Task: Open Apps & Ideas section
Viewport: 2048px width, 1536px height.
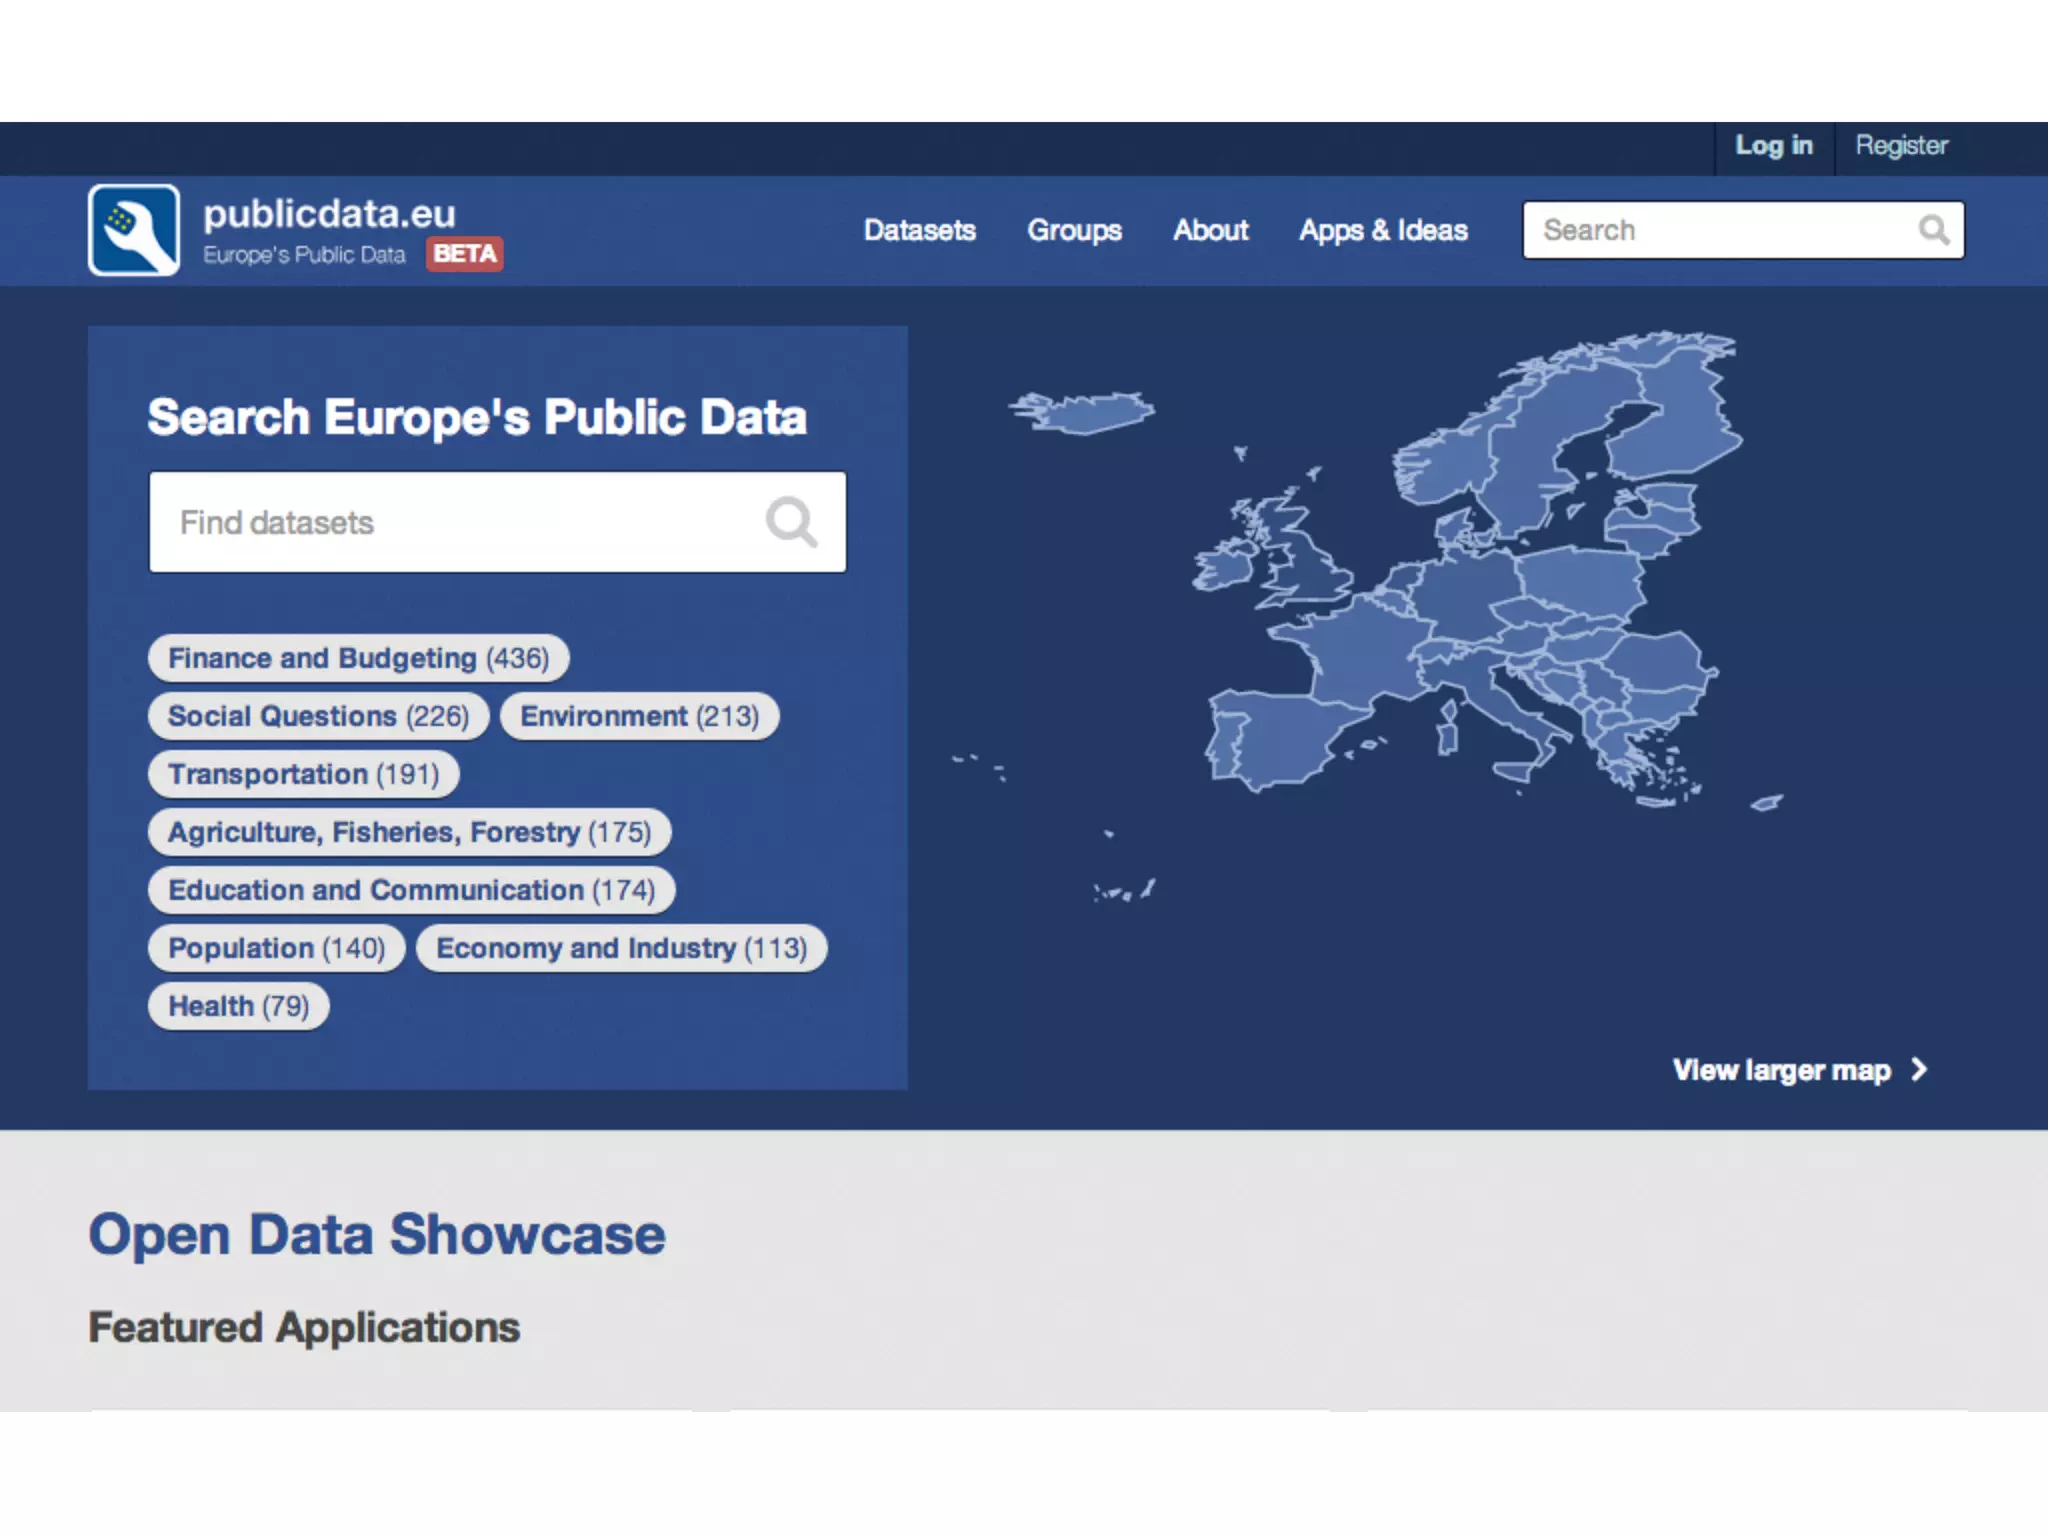Action: tap(1383, 230)
